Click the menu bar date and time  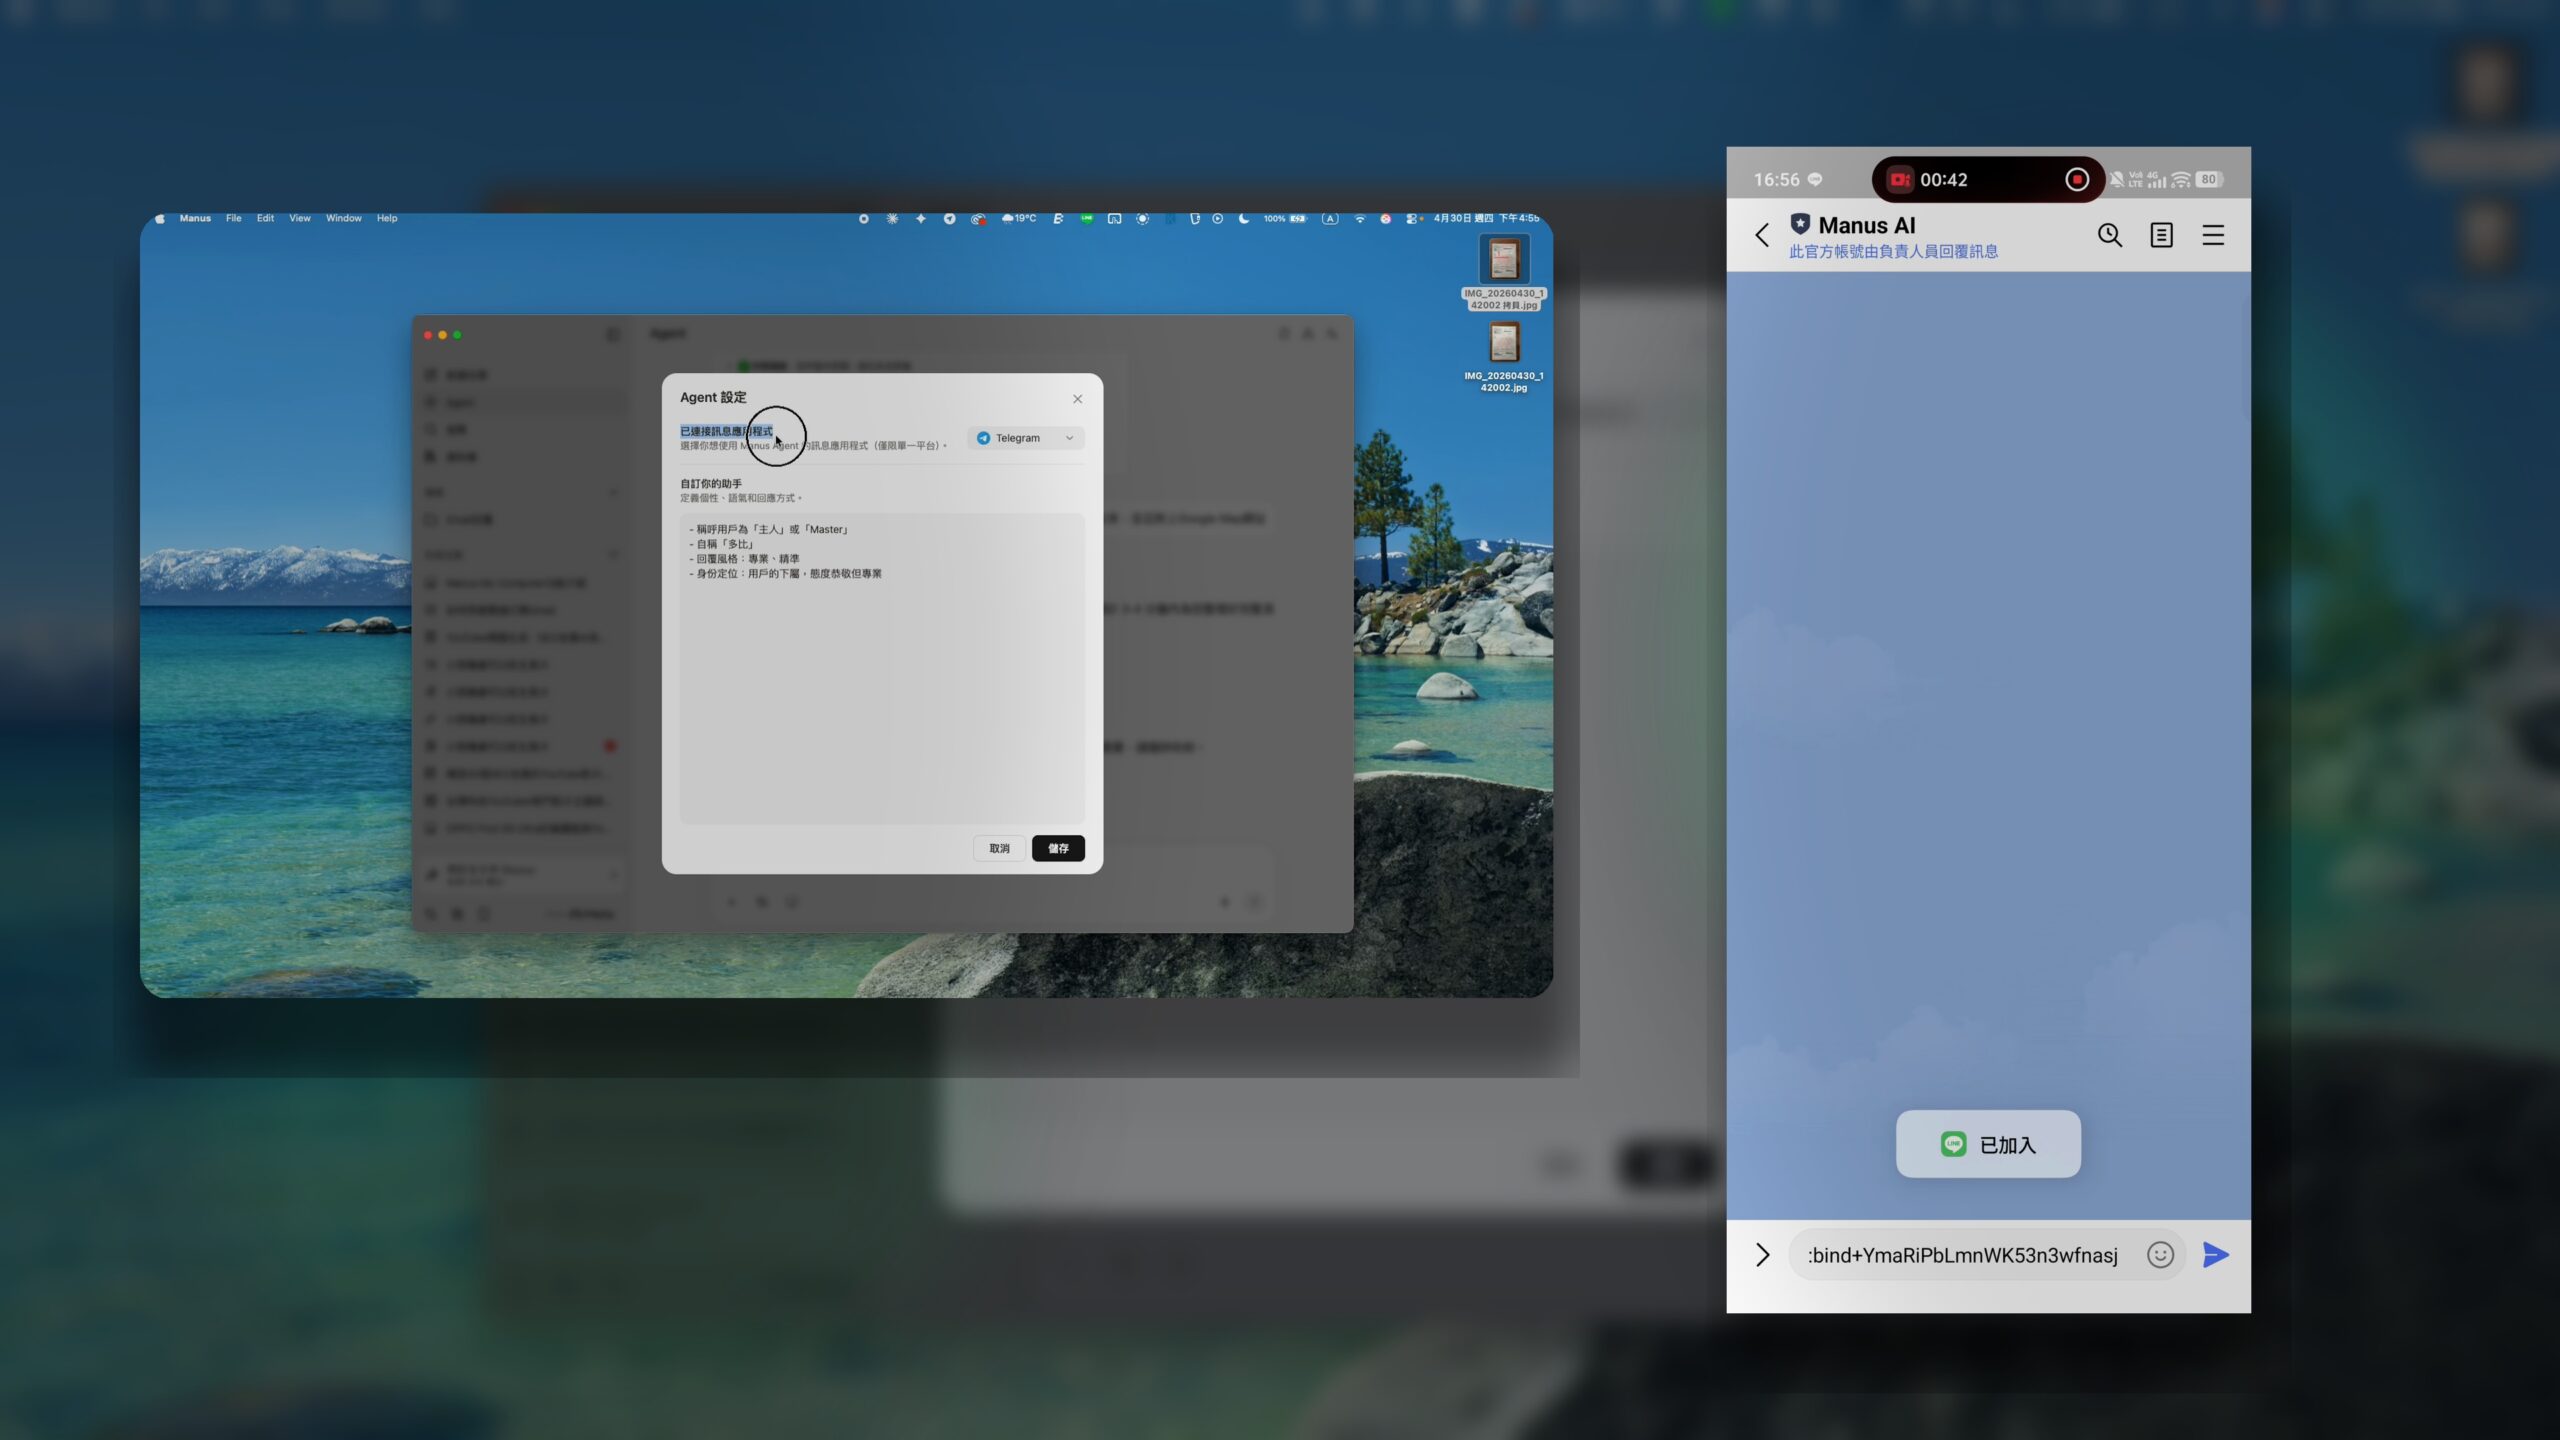point(1486,218)
